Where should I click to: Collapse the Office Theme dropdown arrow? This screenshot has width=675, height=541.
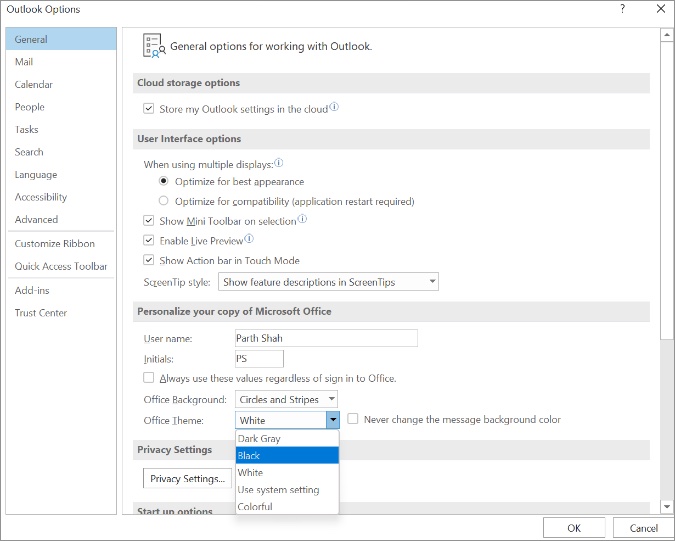point(333,420)
